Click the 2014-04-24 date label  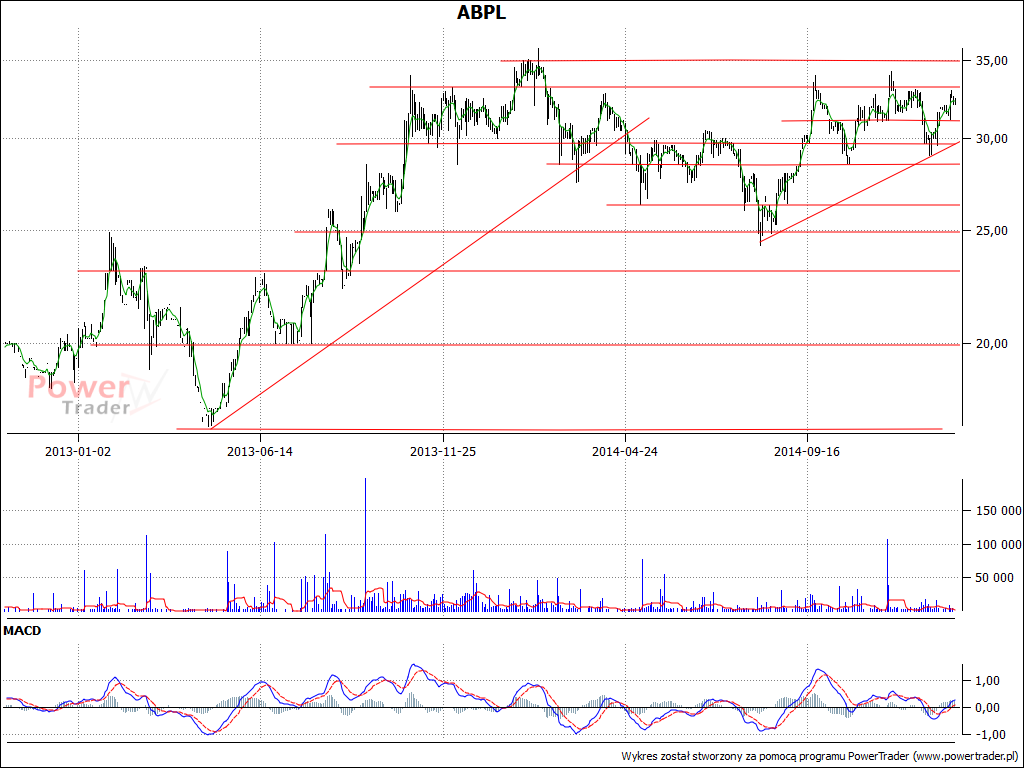[x=625, y=452]
